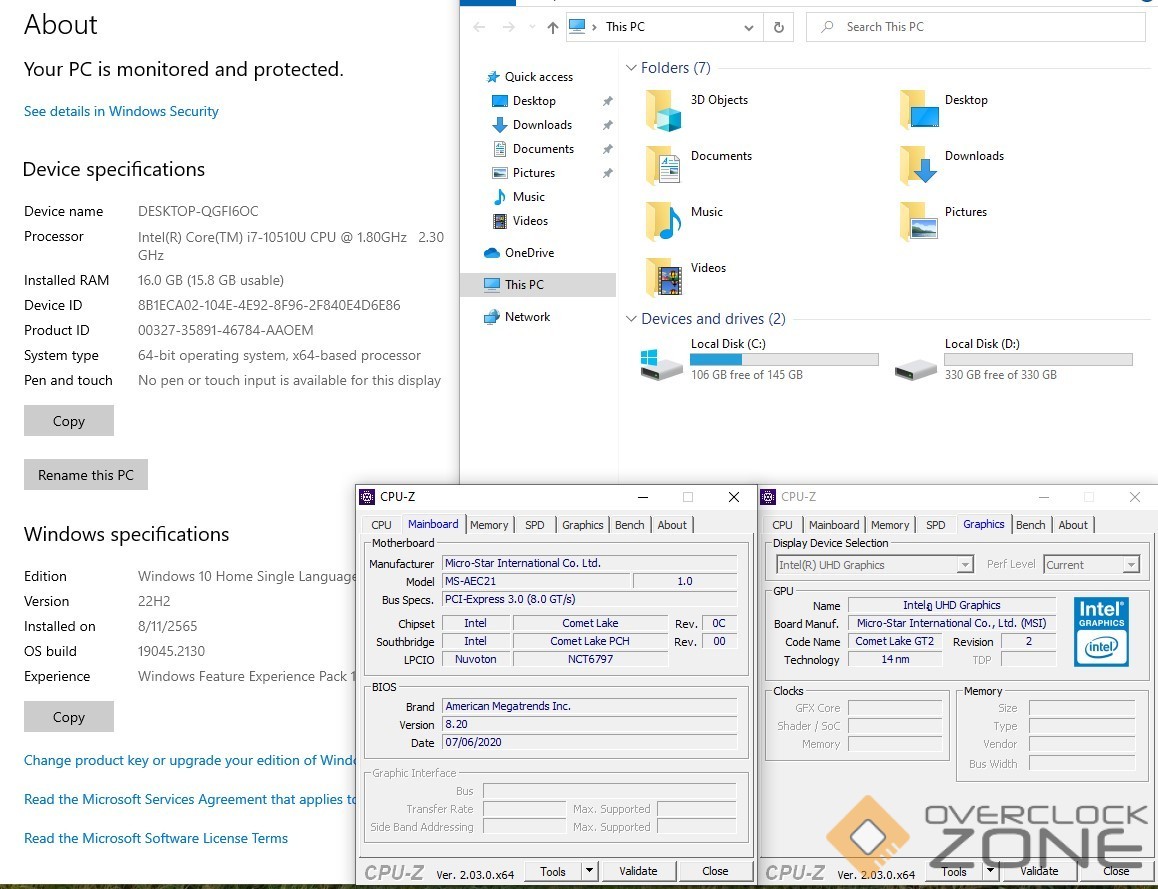Click Validate button in Mainboard CPU-Z window
Image resolution: width=1158 pixels, height=889 pixels.
[x=638, y=871]
